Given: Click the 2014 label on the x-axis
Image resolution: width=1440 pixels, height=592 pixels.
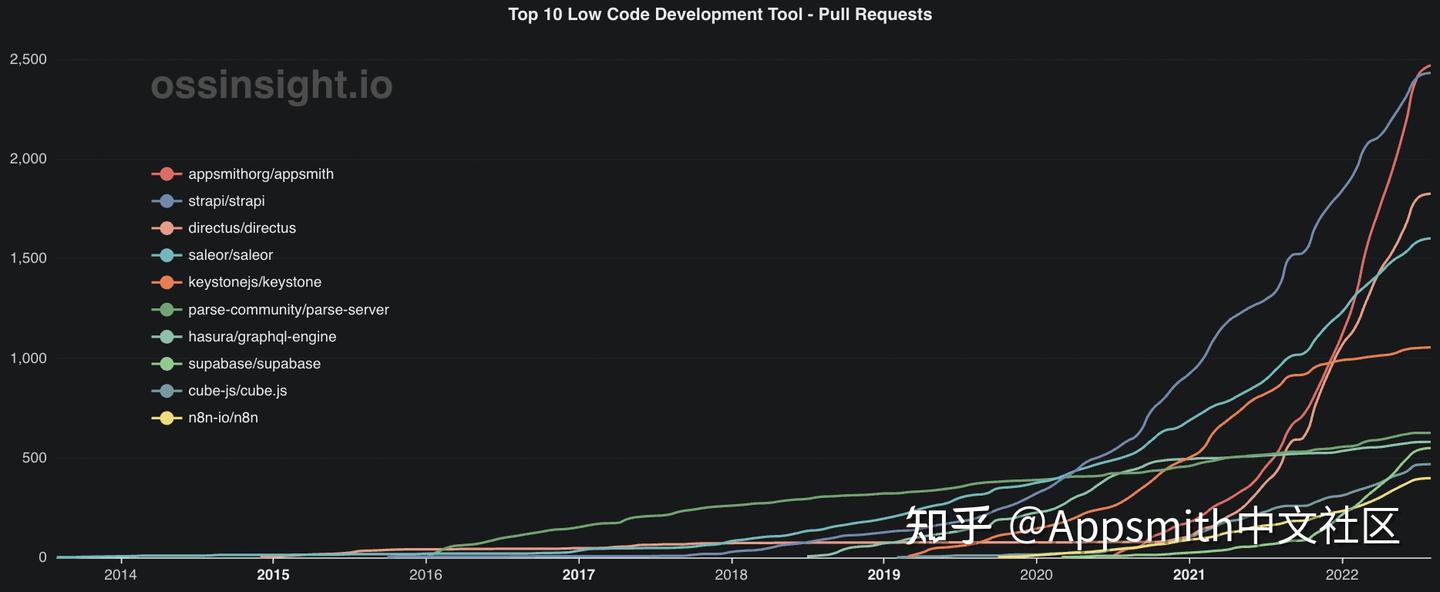Looking at the screenshot, I should [119, 574].
